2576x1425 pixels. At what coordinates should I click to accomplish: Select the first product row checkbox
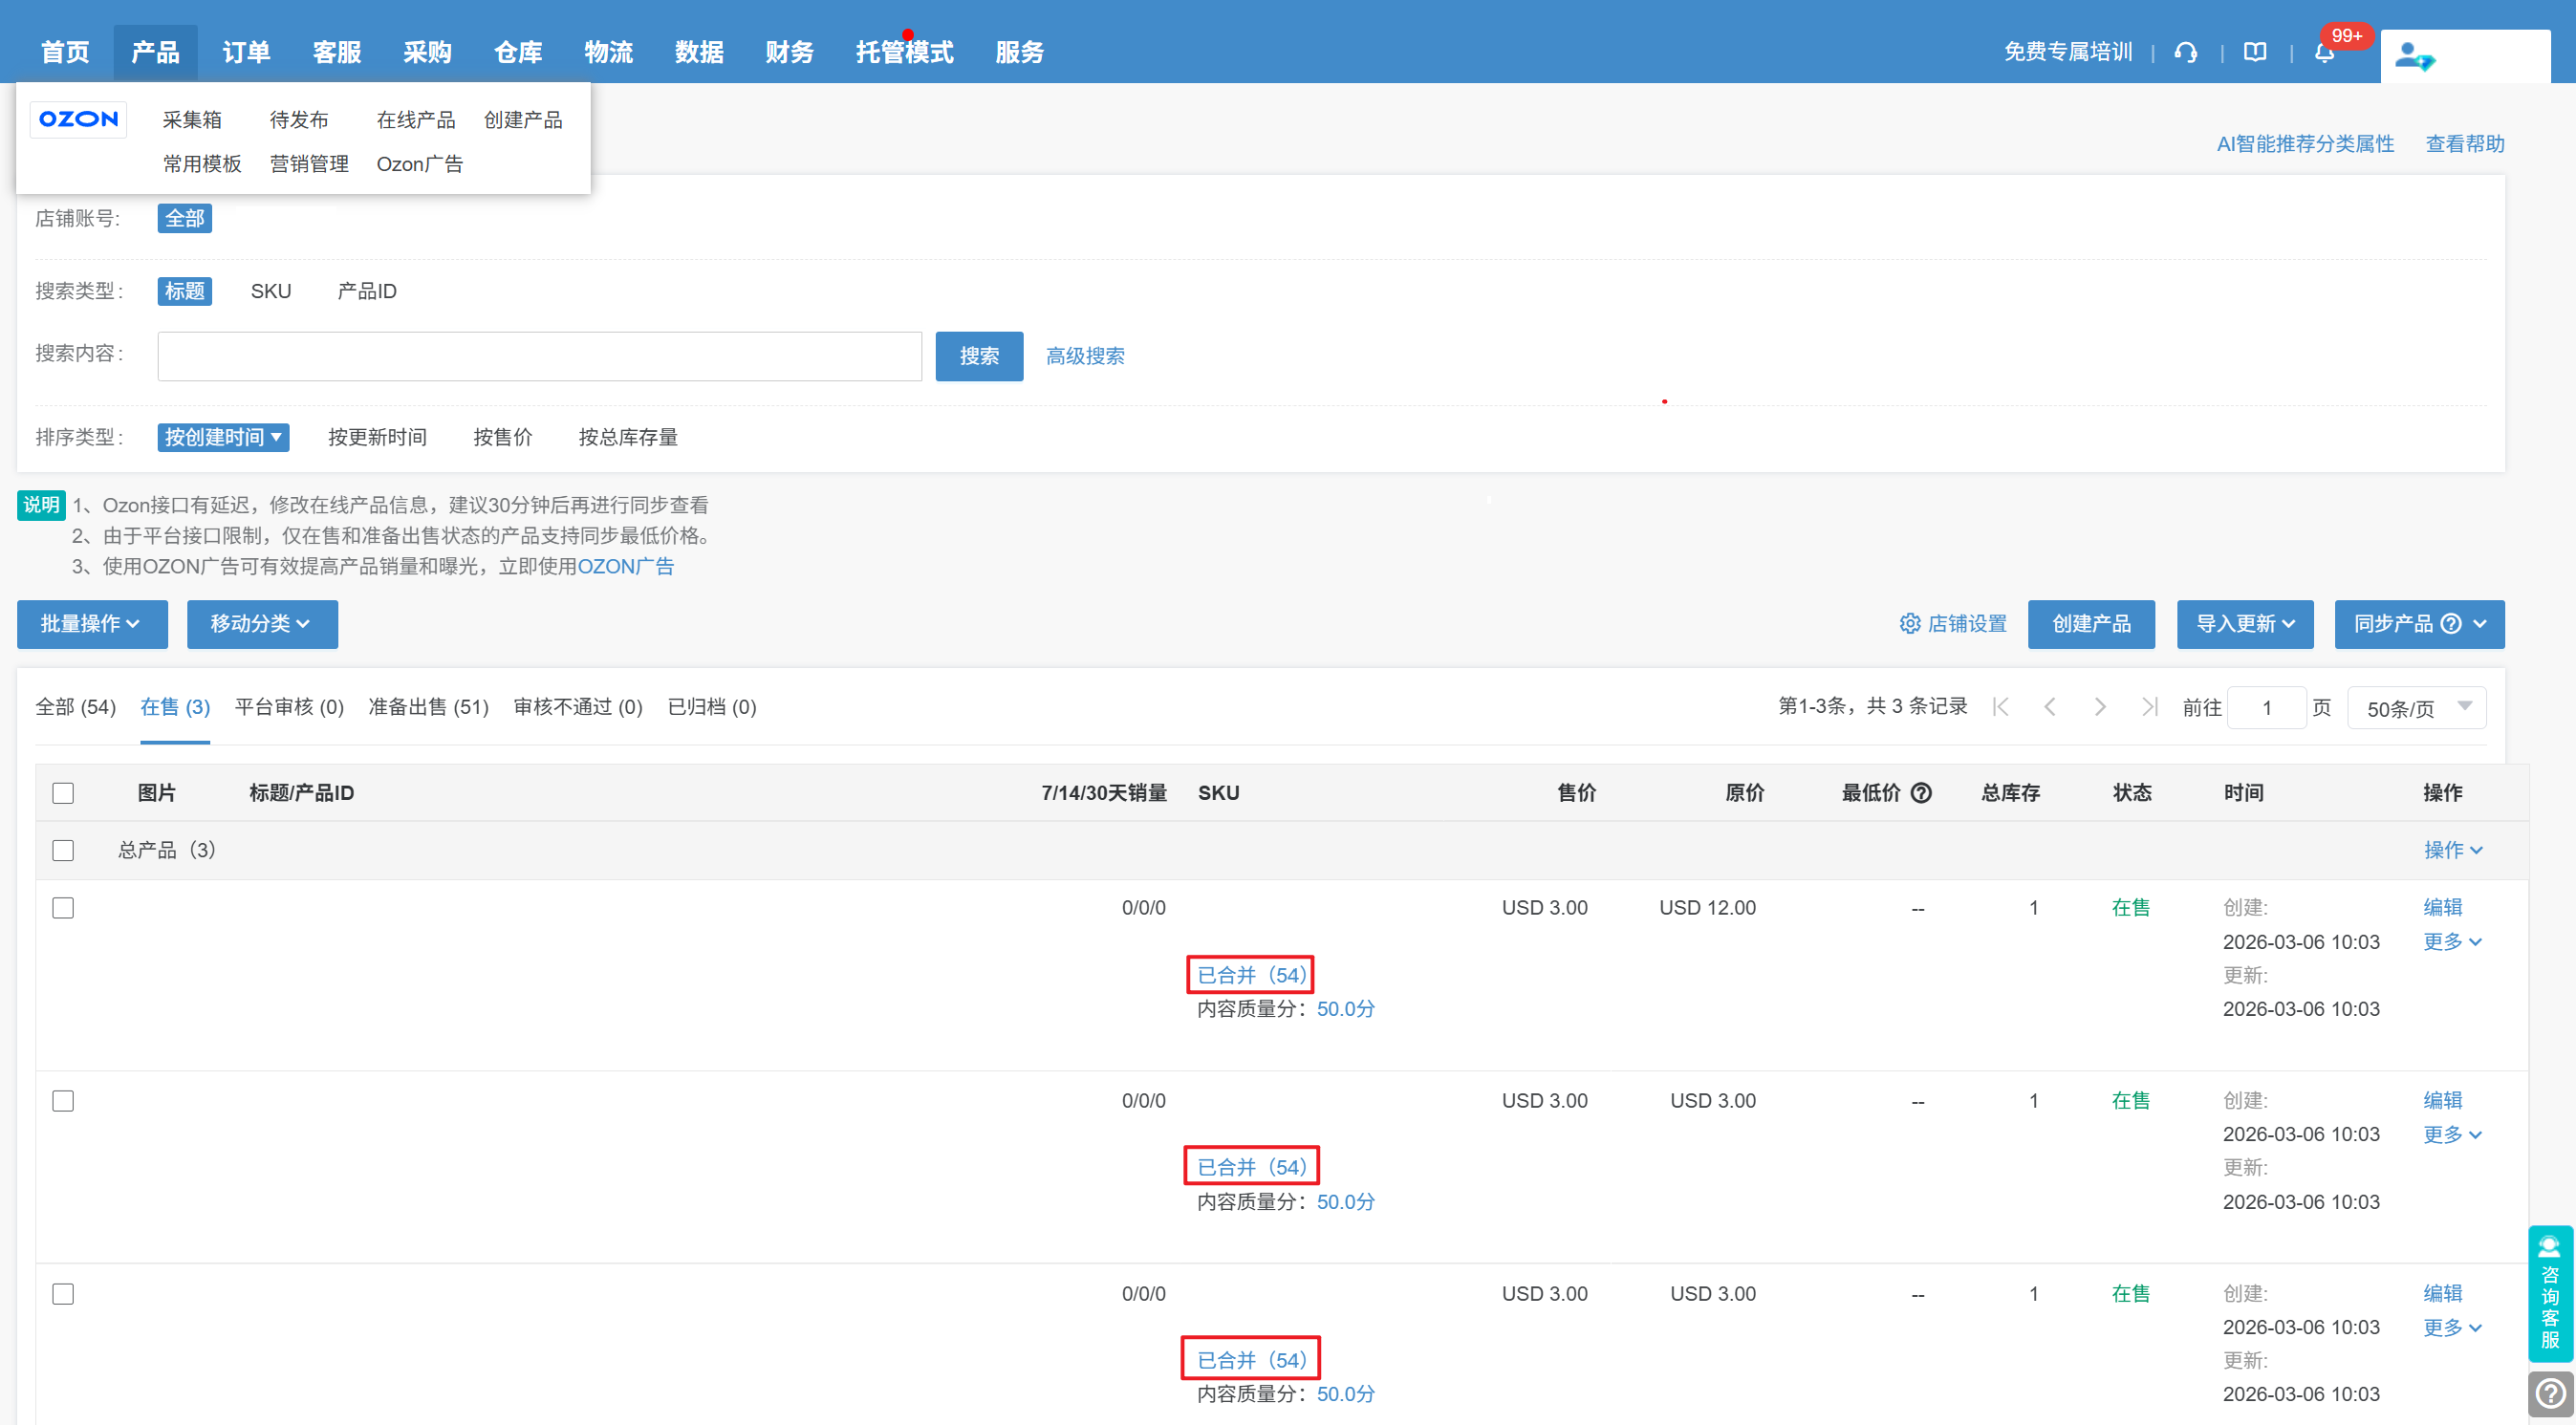click(63, 908)
